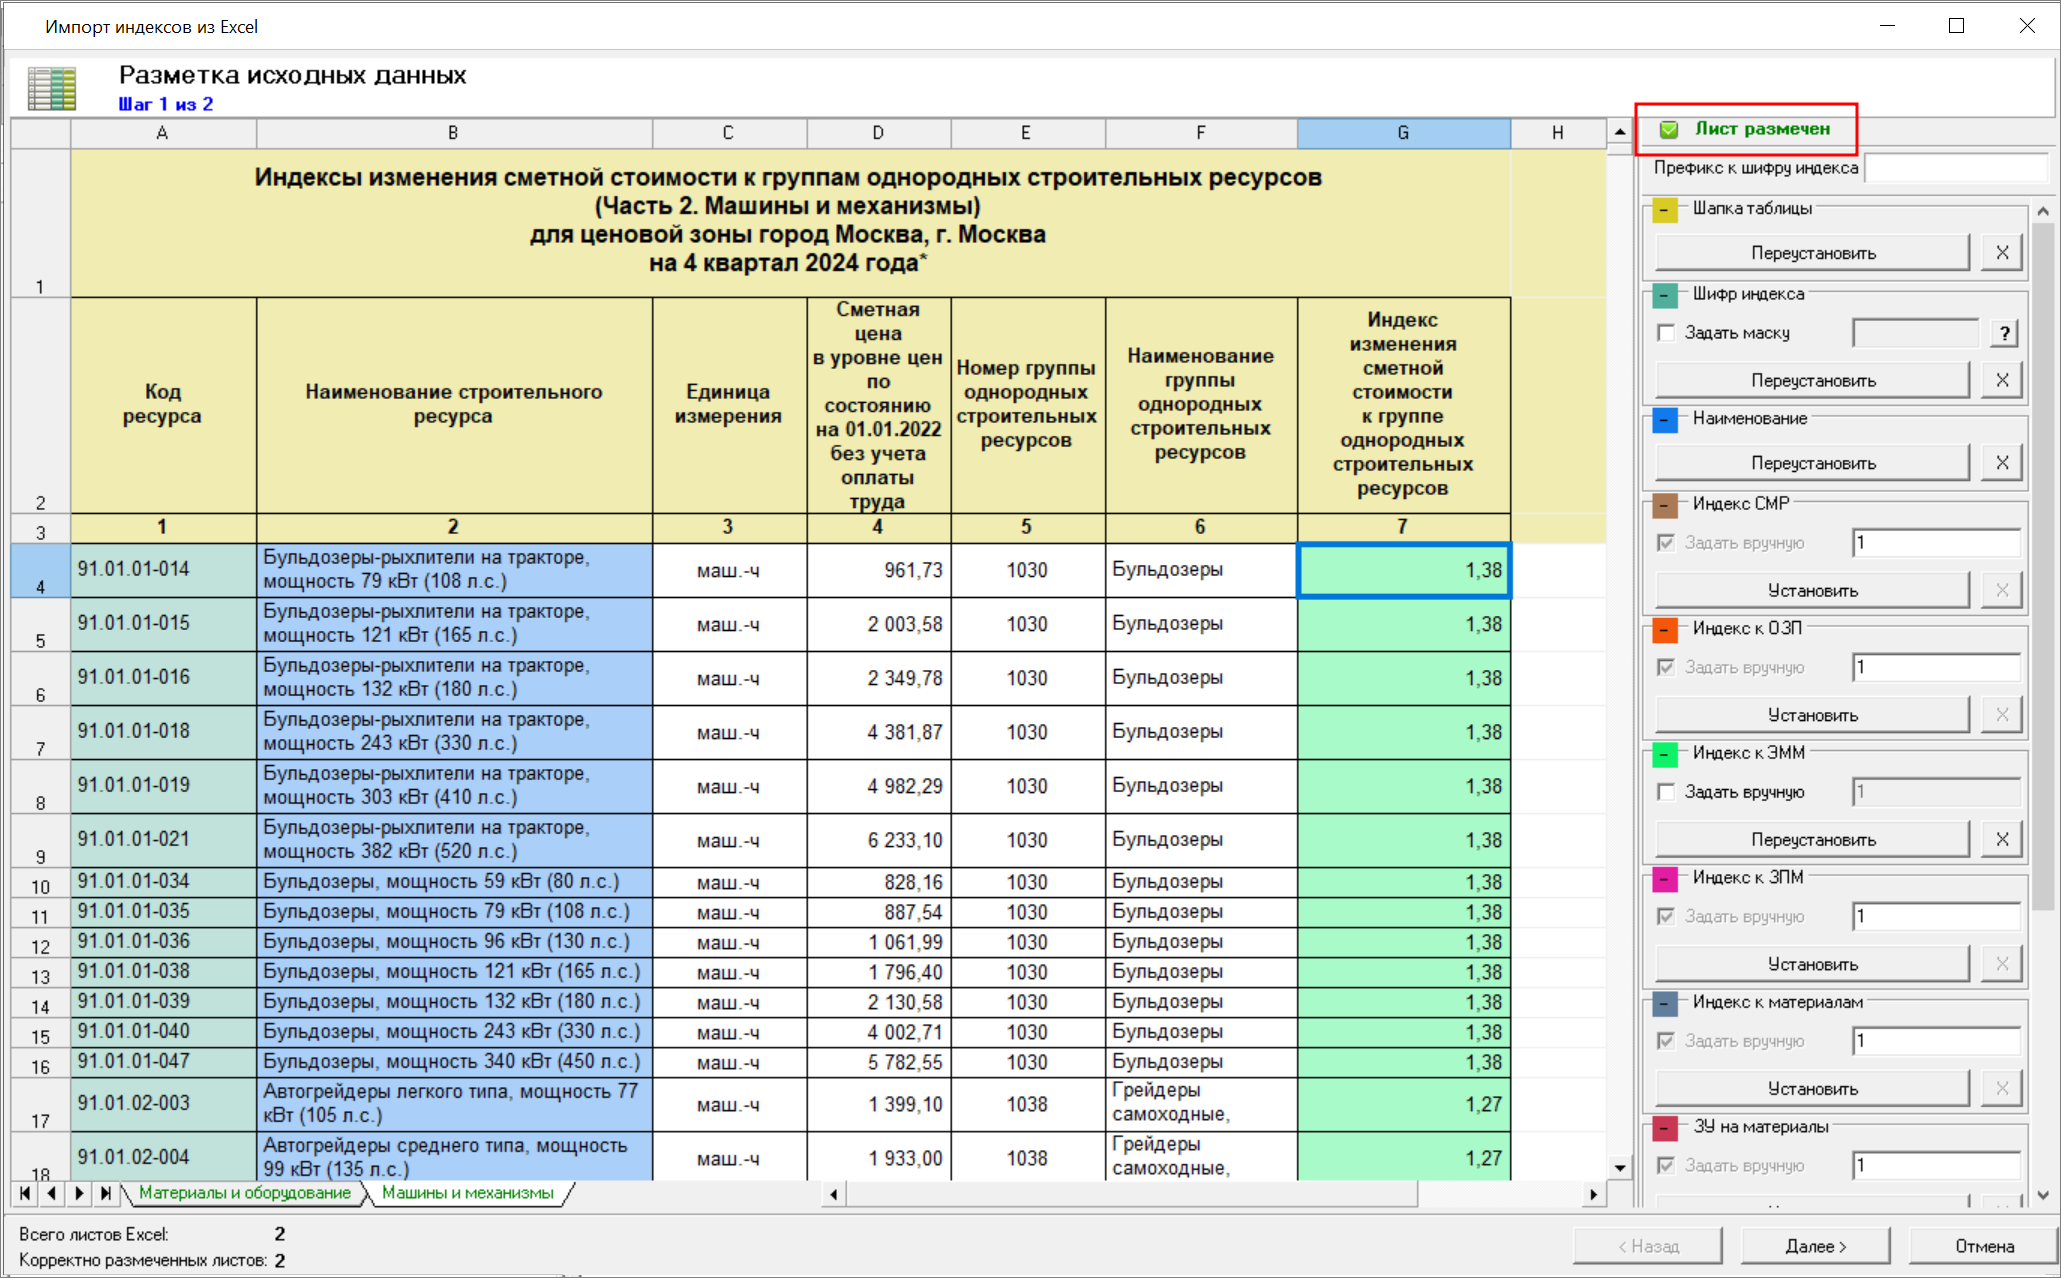
Task: Toggle Задать вручную under ЗУ на материалы
Action: (x=1666, y=1165)
